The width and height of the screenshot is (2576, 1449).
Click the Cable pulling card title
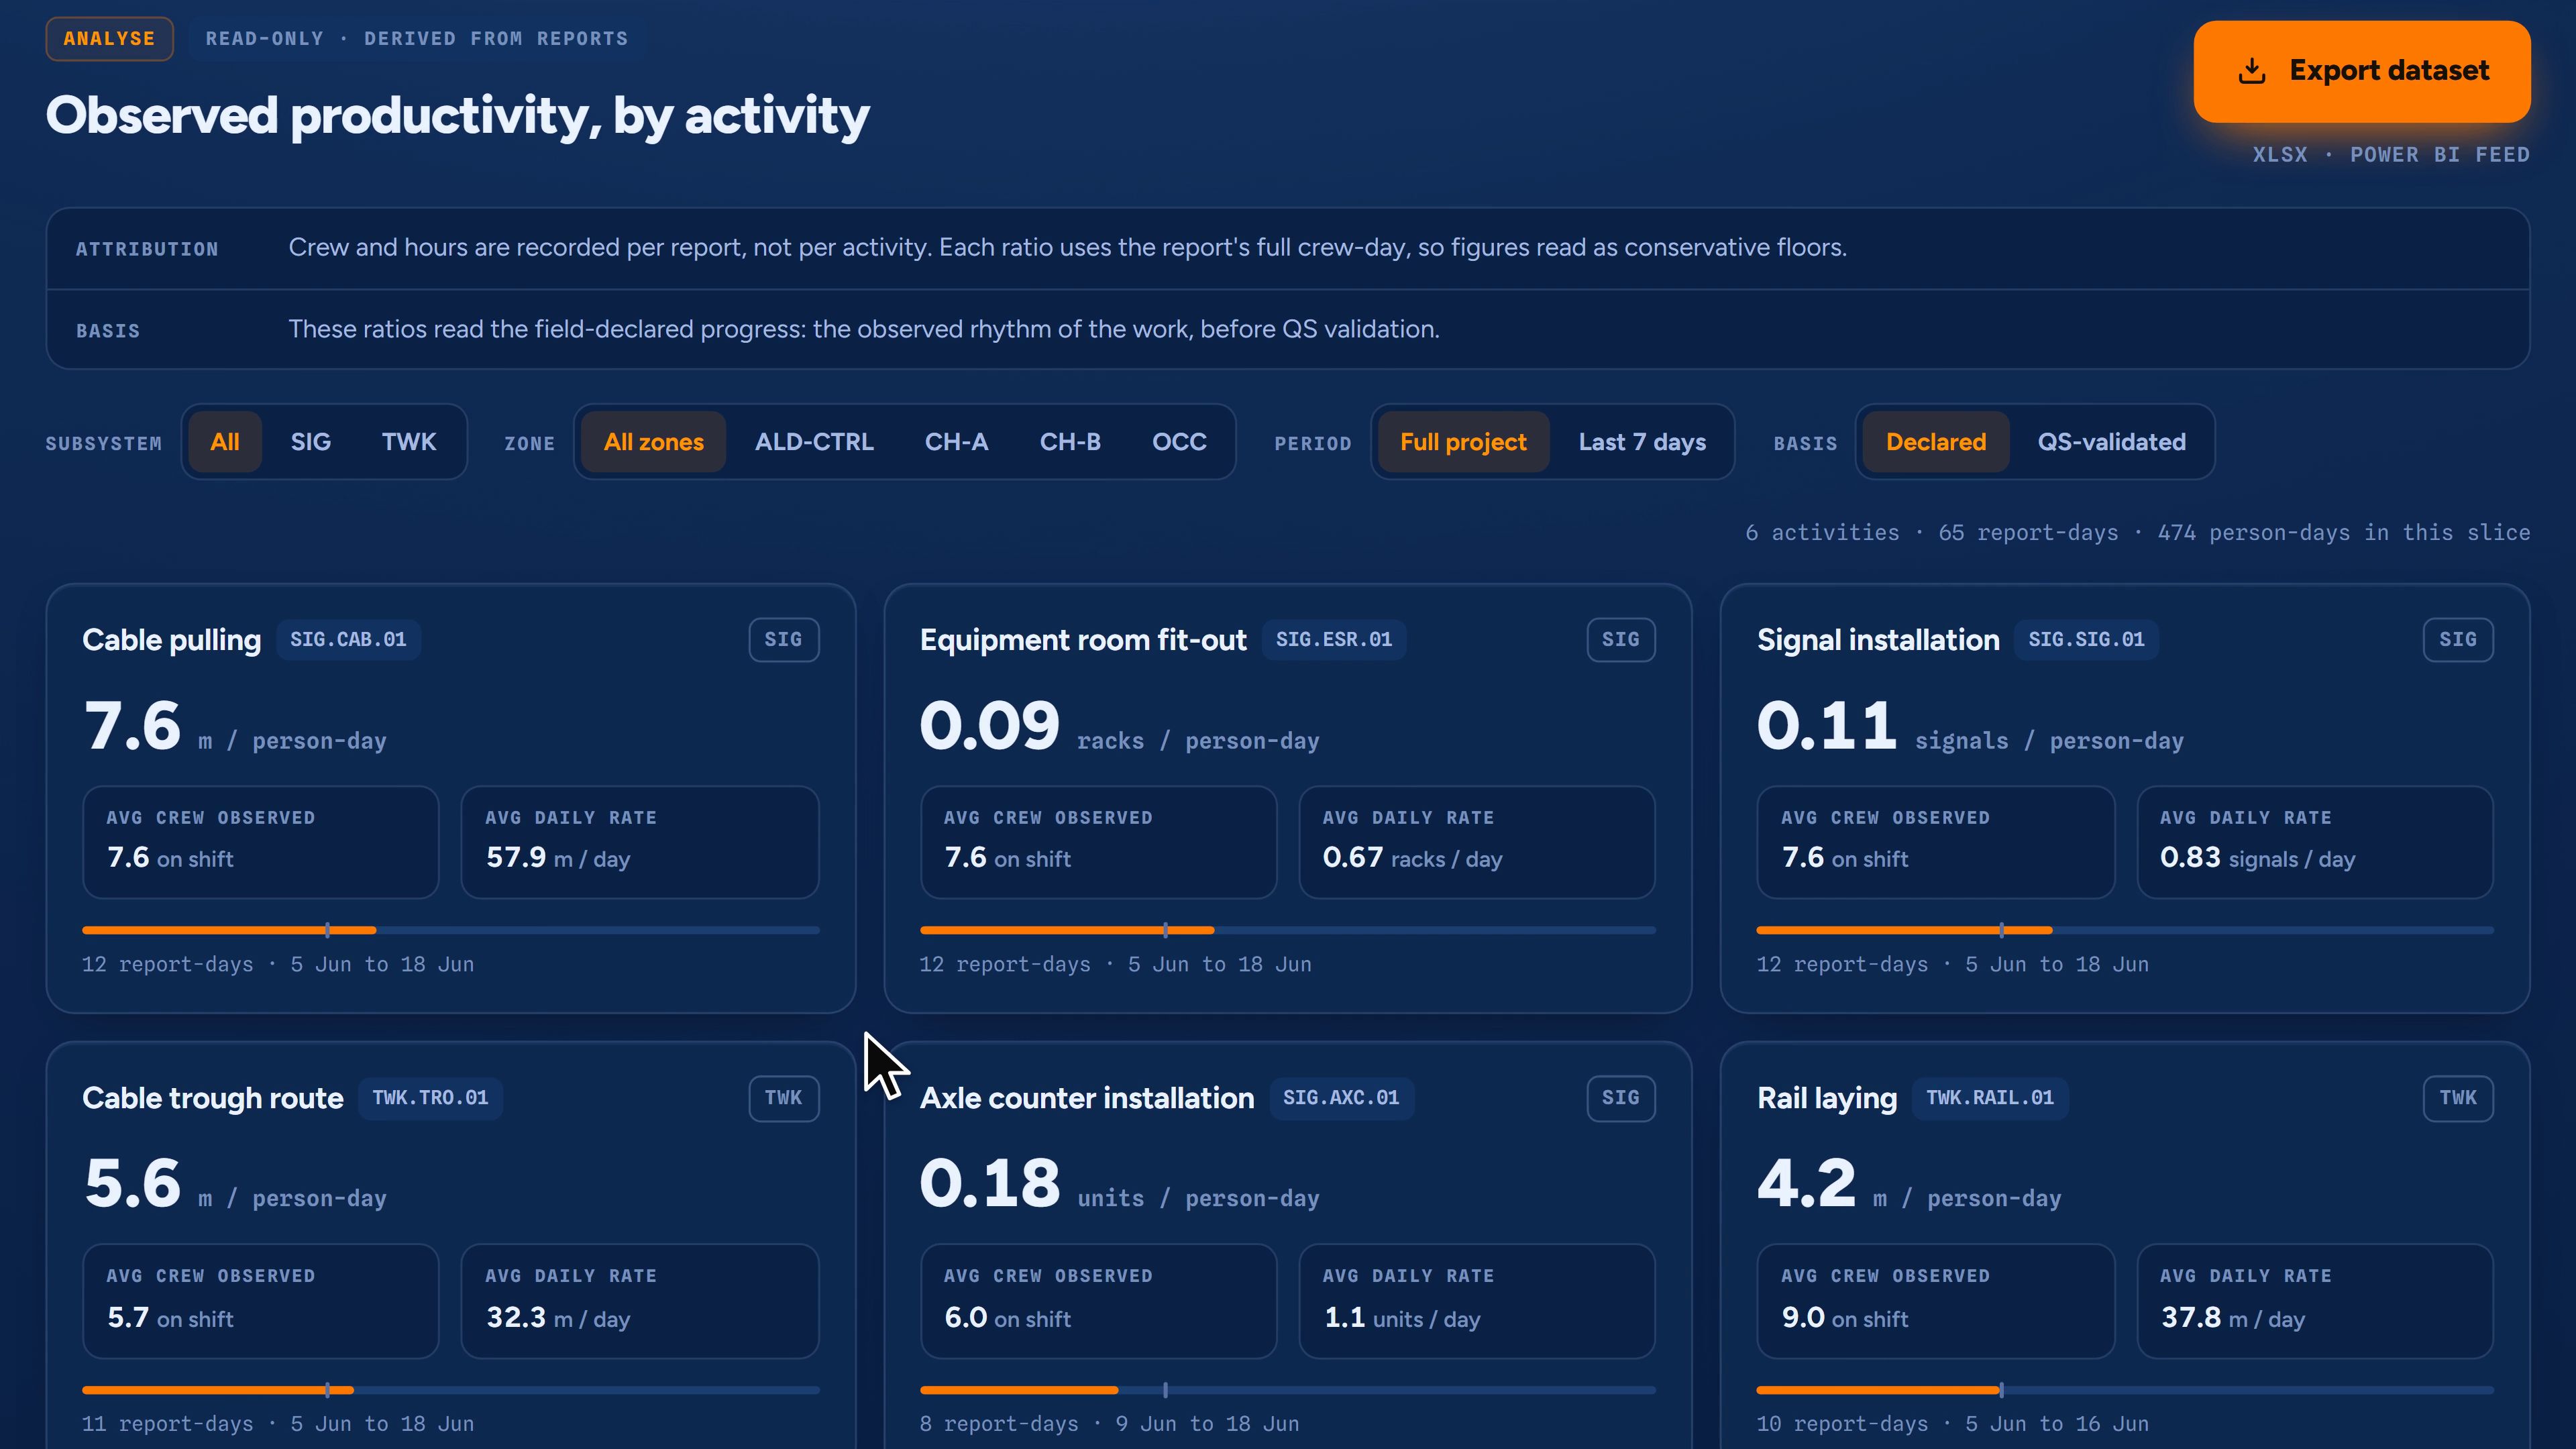[x=171, y=640]
